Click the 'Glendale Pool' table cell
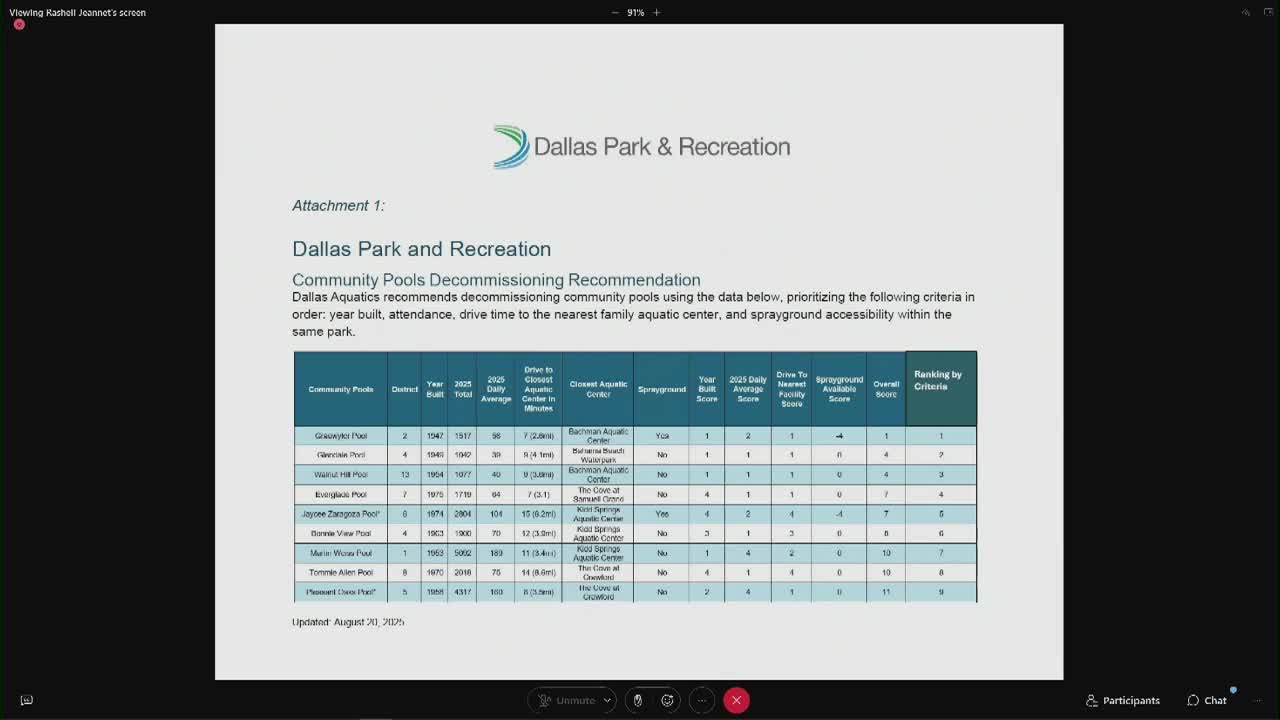The image size is (1280, 720). pyautogui.click(x=341, y=455)
